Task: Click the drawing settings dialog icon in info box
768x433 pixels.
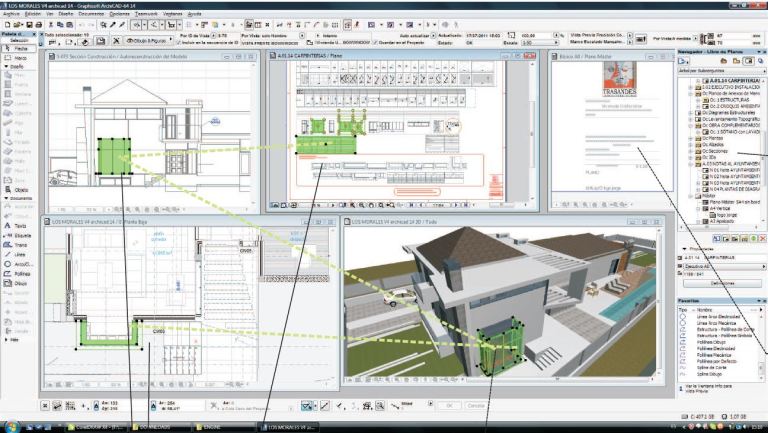Action: [x=101, y=41]
